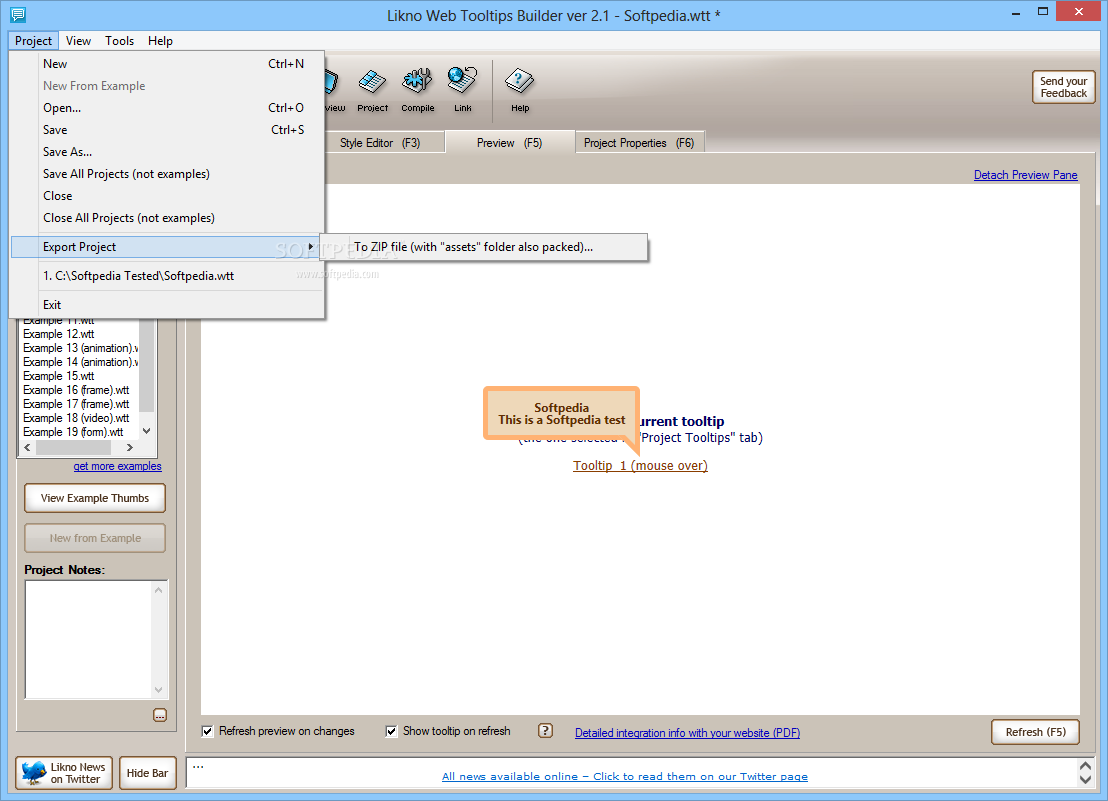Click the Compile toolbar icon
The image size is (1108, 801).
(x=418, y=90)
